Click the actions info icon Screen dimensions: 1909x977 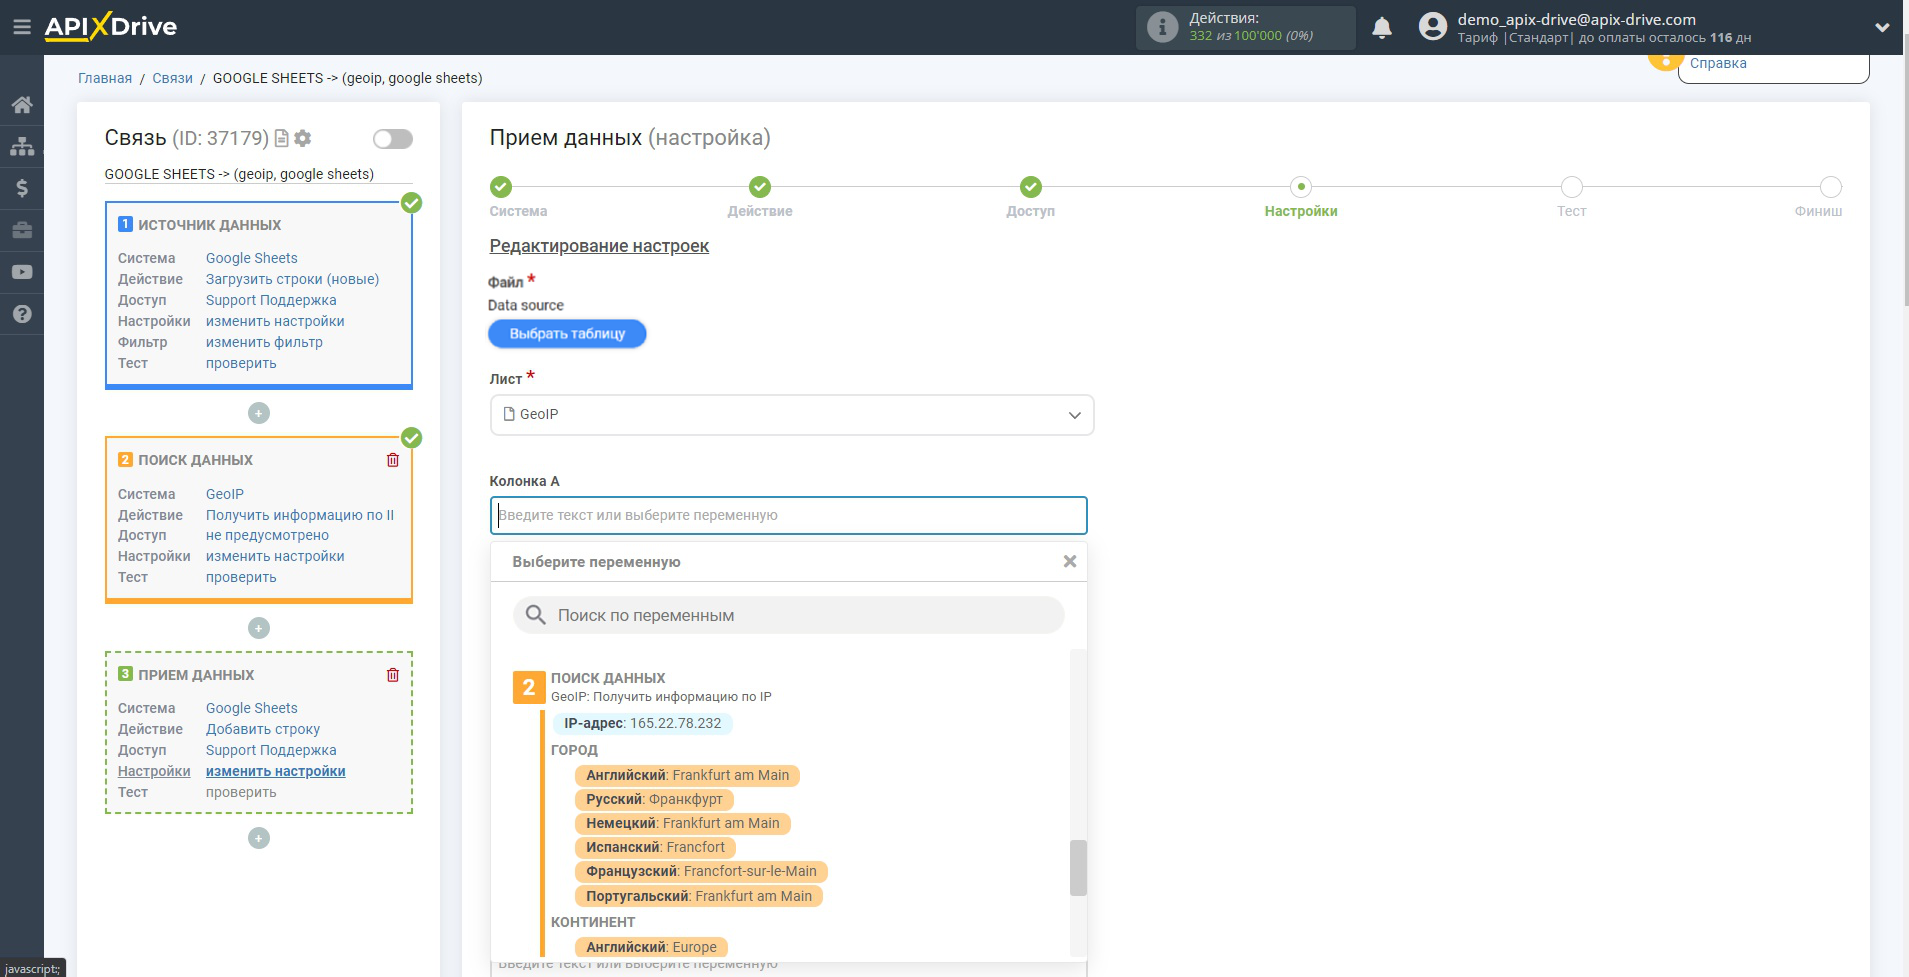click(1162, 27)
